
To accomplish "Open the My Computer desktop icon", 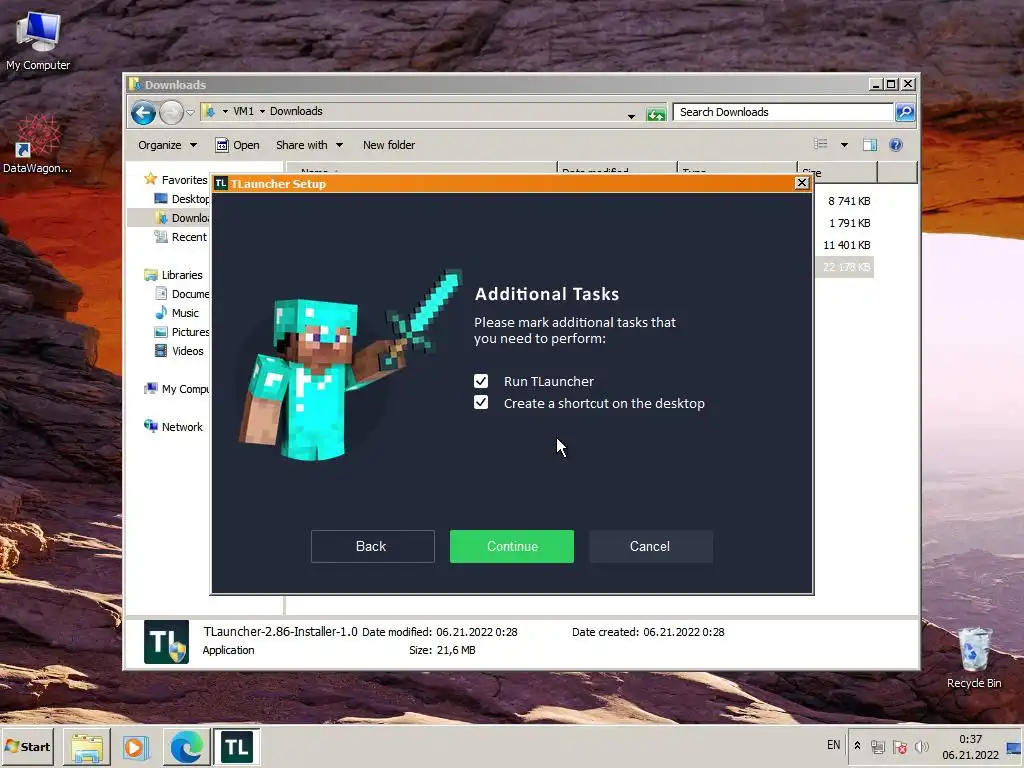I will [38, 40].
